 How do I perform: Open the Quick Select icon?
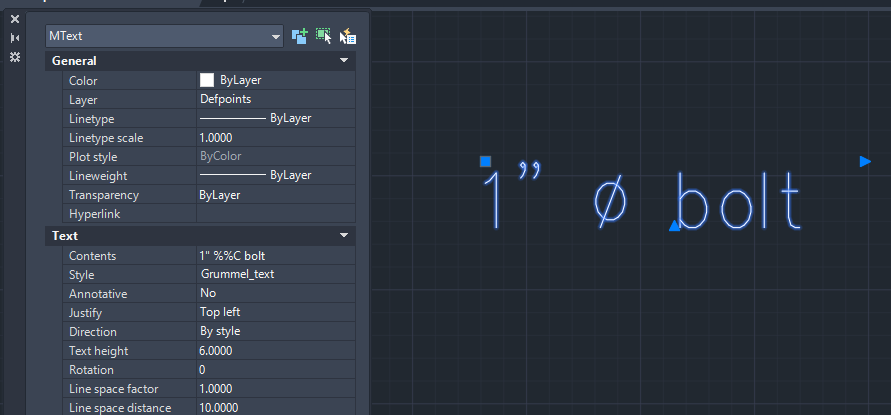348,36
